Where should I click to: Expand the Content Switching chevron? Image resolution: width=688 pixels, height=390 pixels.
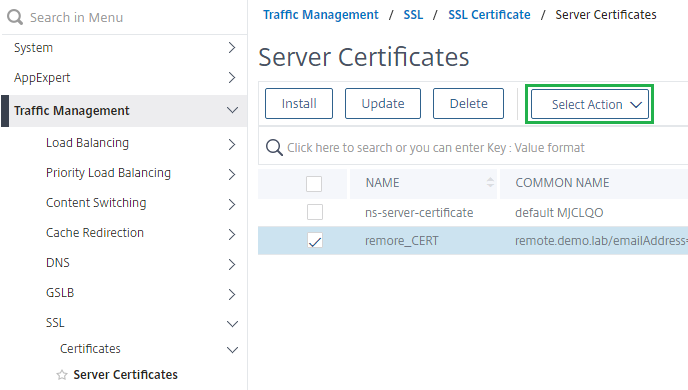(x=232, y=204)
